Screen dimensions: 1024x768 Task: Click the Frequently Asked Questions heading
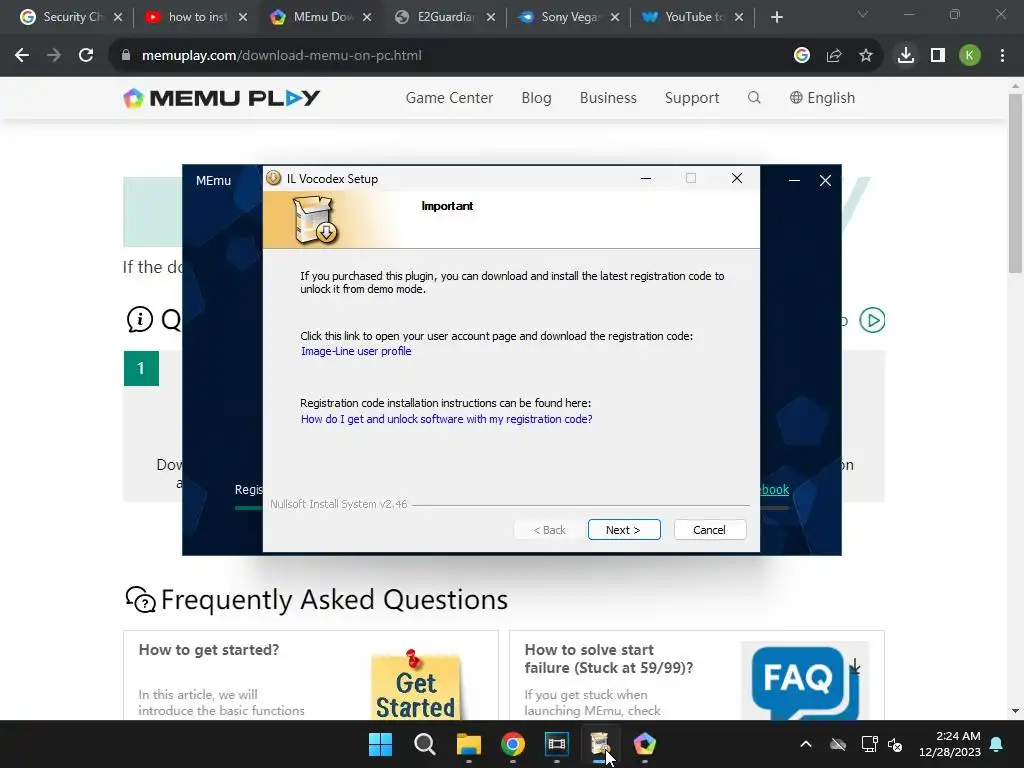click(x=334, y=600)
